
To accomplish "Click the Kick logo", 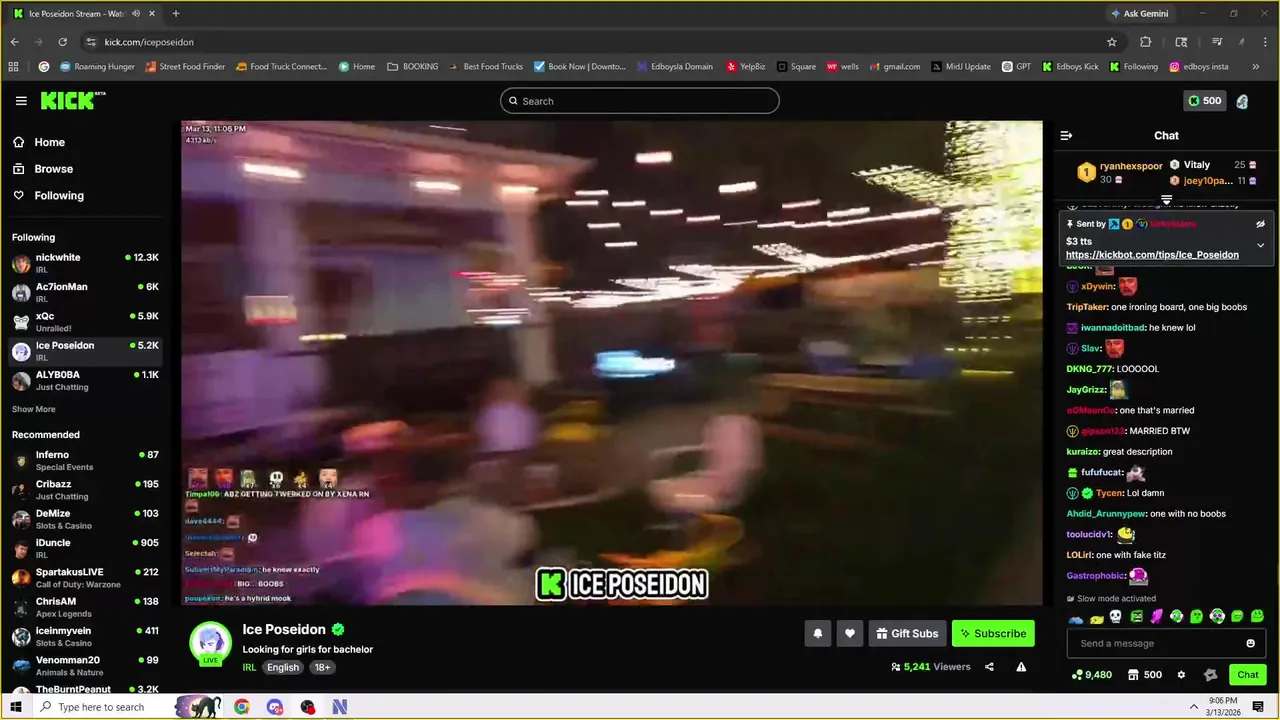I will pos(72,100).
